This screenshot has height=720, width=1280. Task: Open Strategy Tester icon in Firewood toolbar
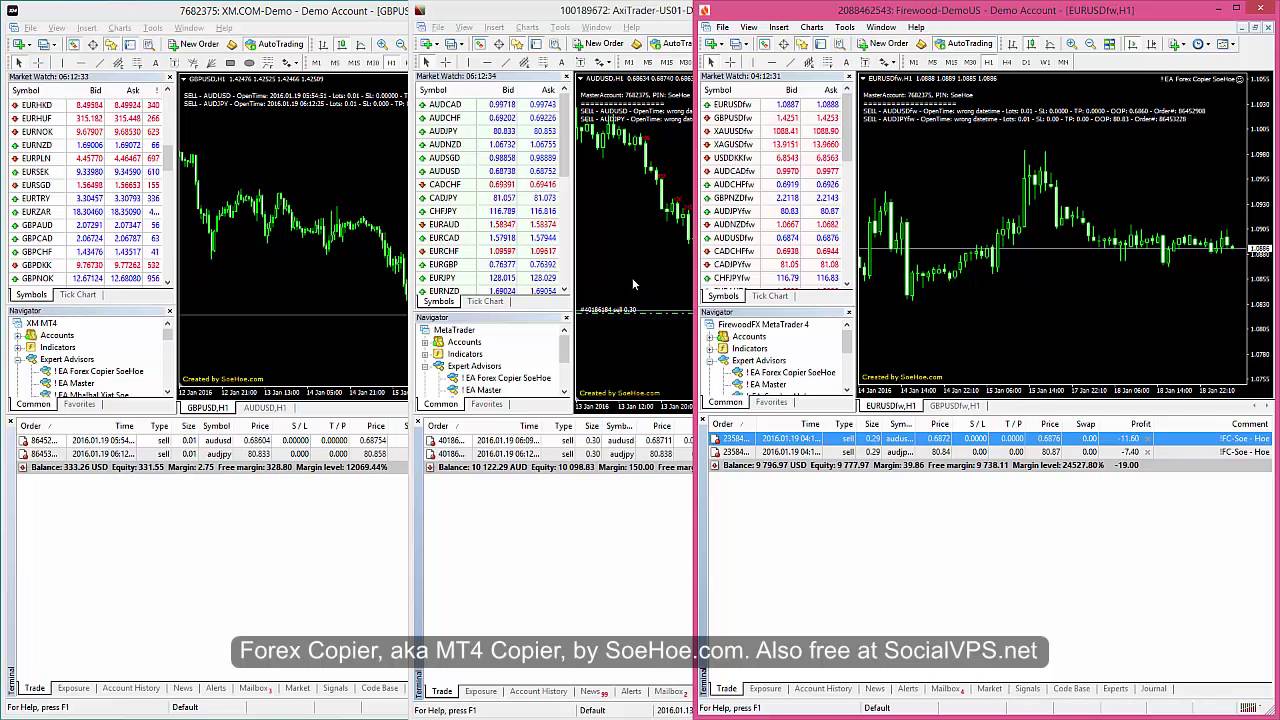[x=840, y=44]
